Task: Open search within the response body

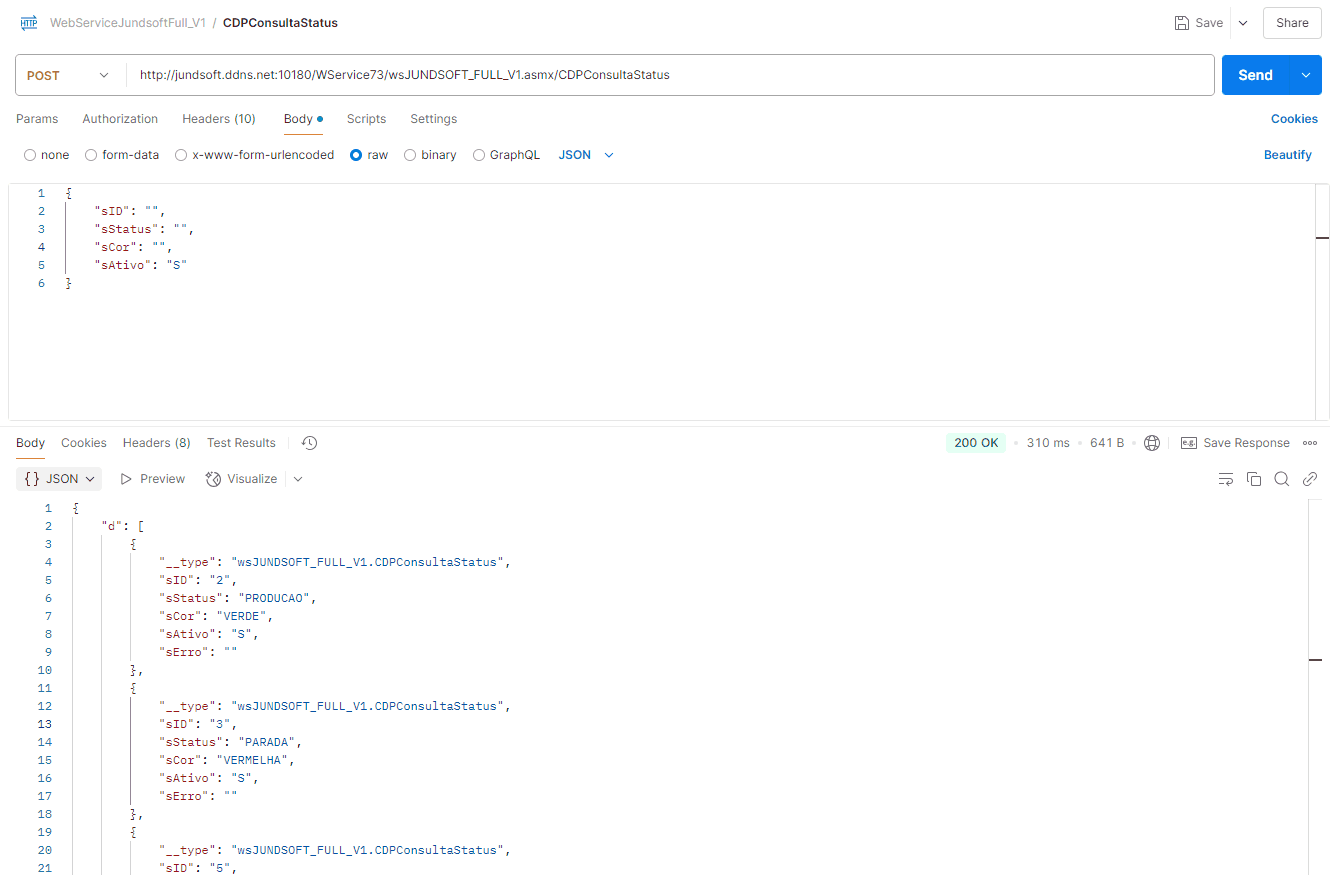Action: [x=1282, y=479]
